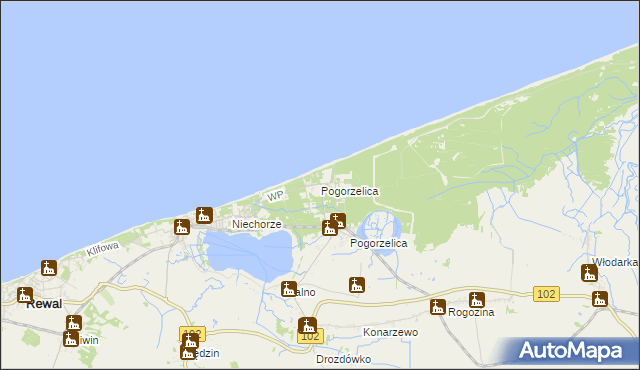
Task: Click the church icon under the Włodarka label
Action: (x=589, y=273)
